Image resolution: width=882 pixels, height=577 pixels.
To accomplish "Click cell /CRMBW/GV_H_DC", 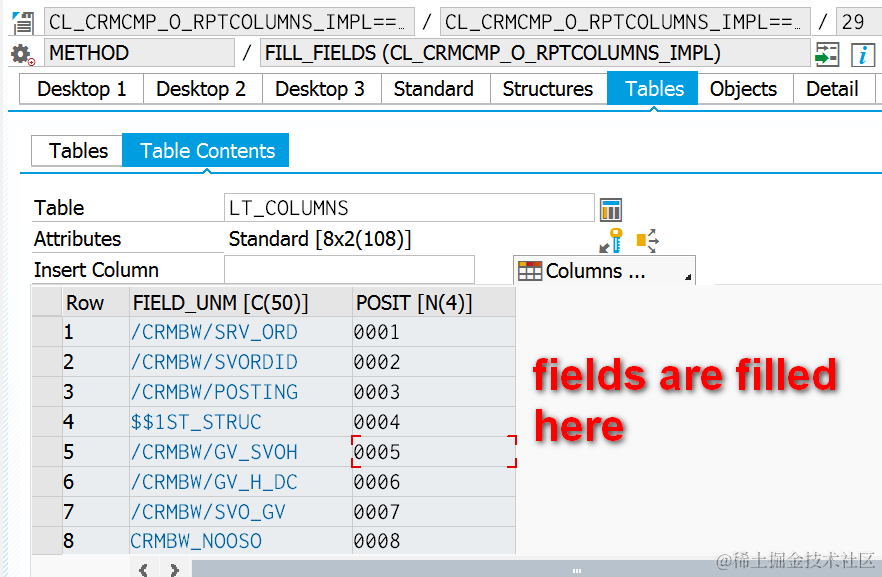I will tap(241, 481).
